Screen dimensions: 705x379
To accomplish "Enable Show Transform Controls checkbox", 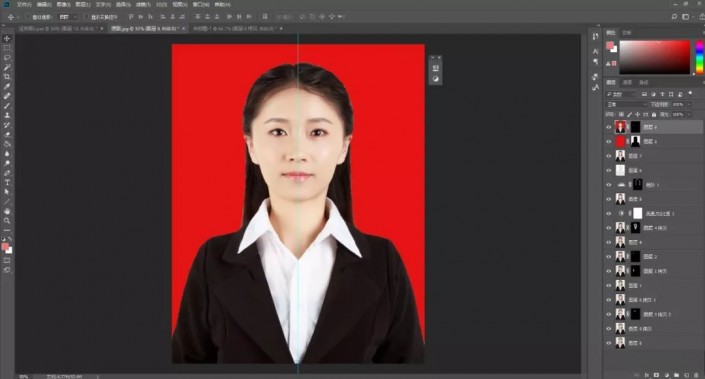I will tap(86, 17).
